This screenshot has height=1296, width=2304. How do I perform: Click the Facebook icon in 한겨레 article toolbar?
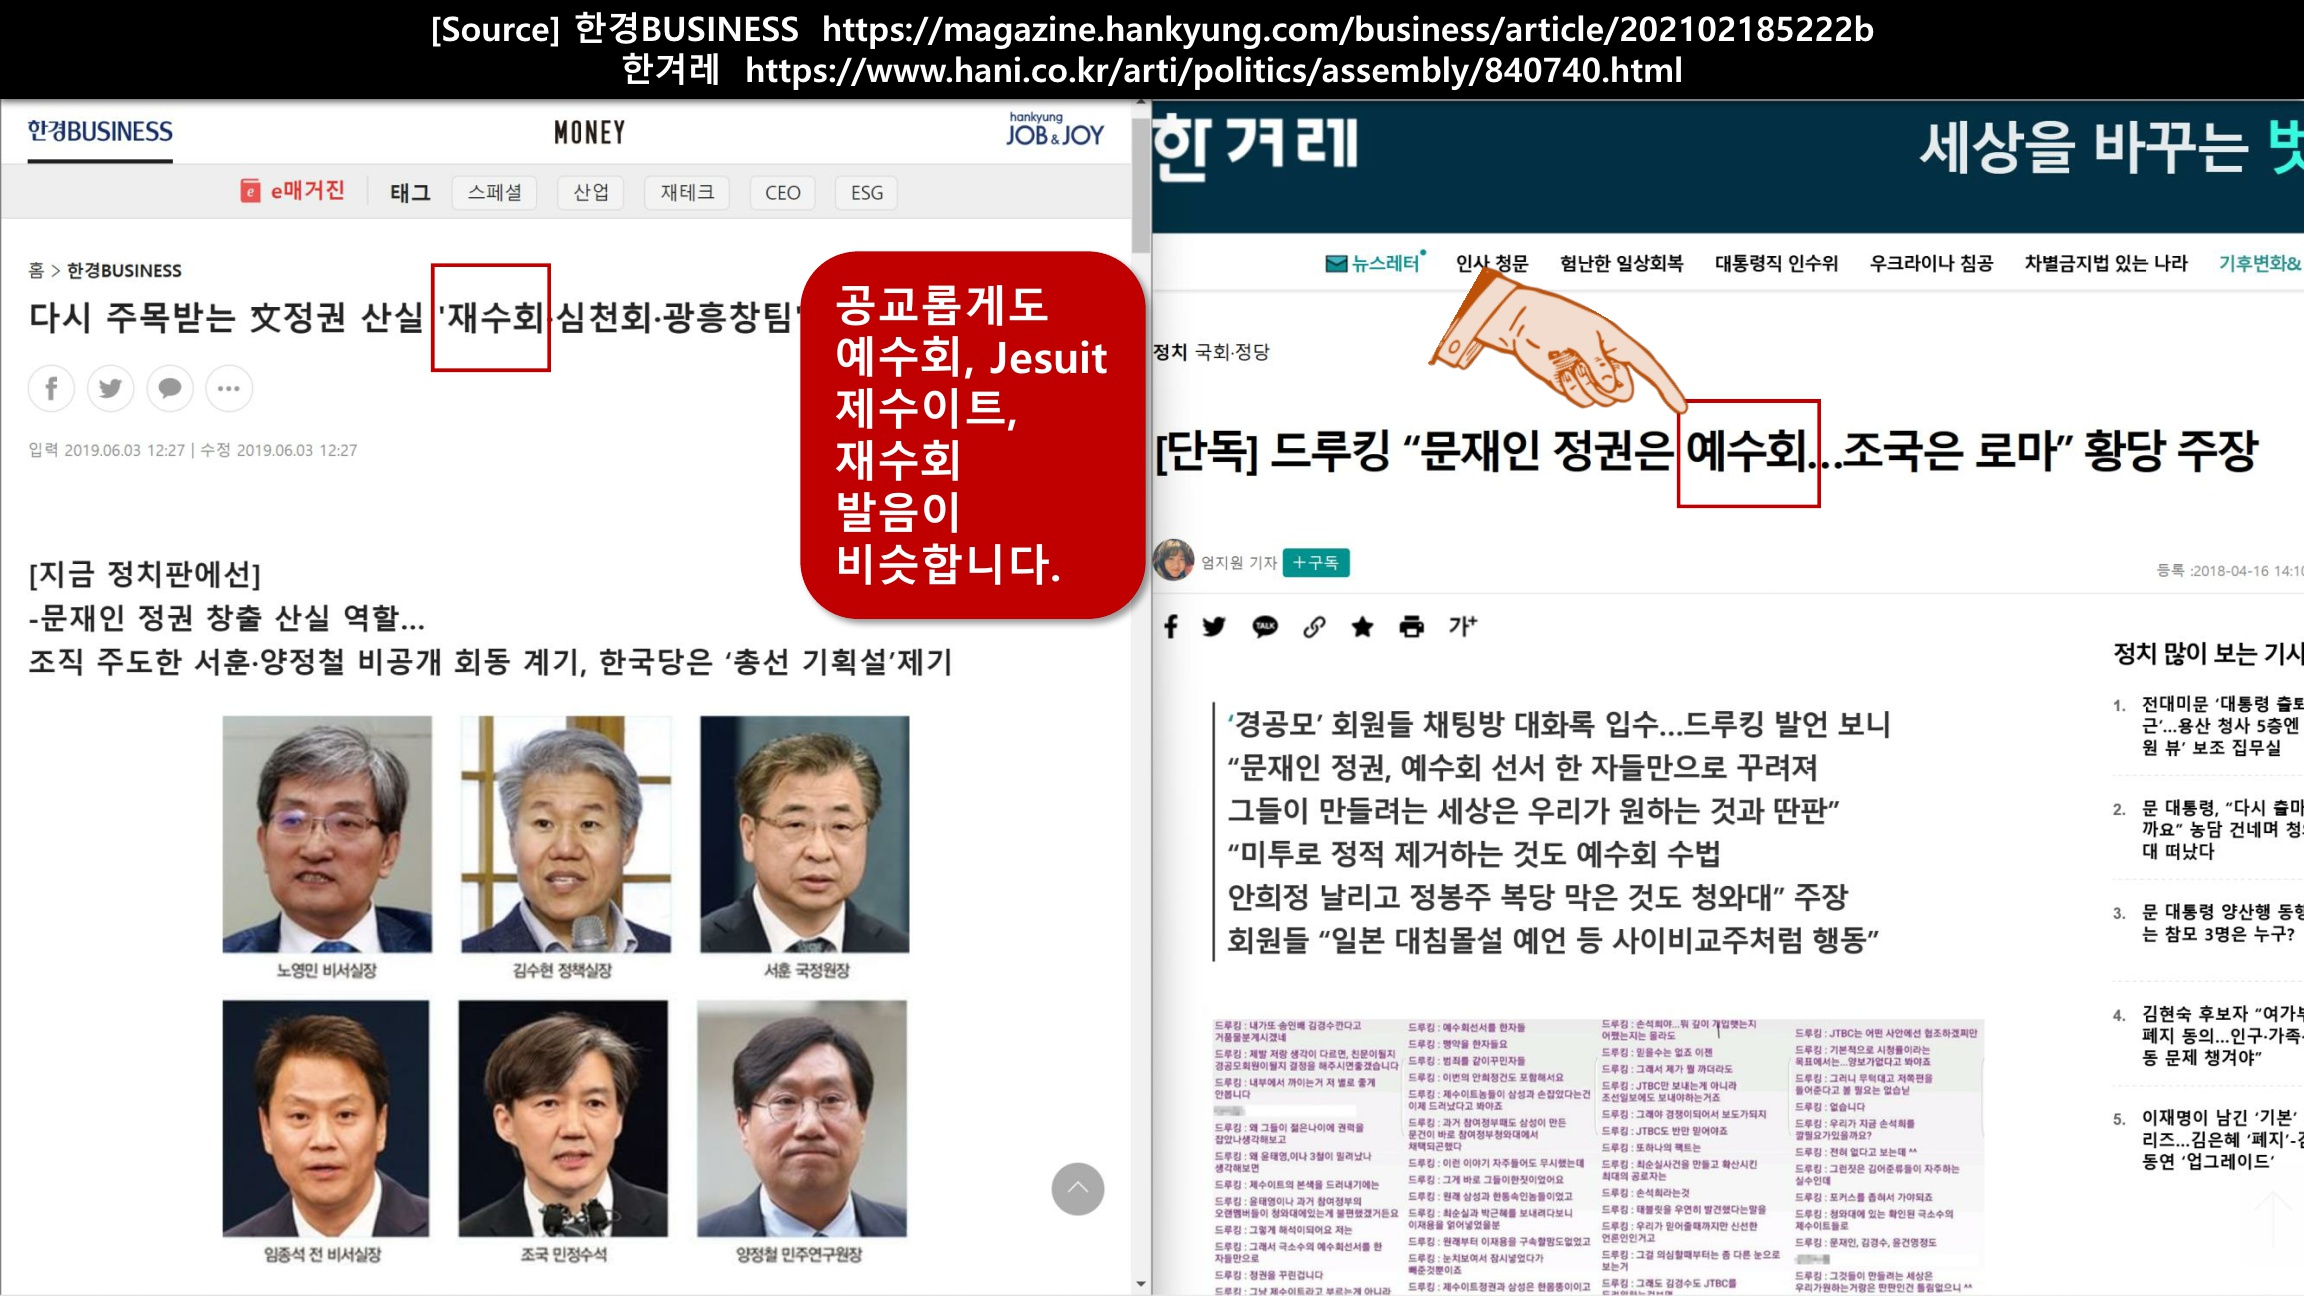click(x=1171, y=626)
